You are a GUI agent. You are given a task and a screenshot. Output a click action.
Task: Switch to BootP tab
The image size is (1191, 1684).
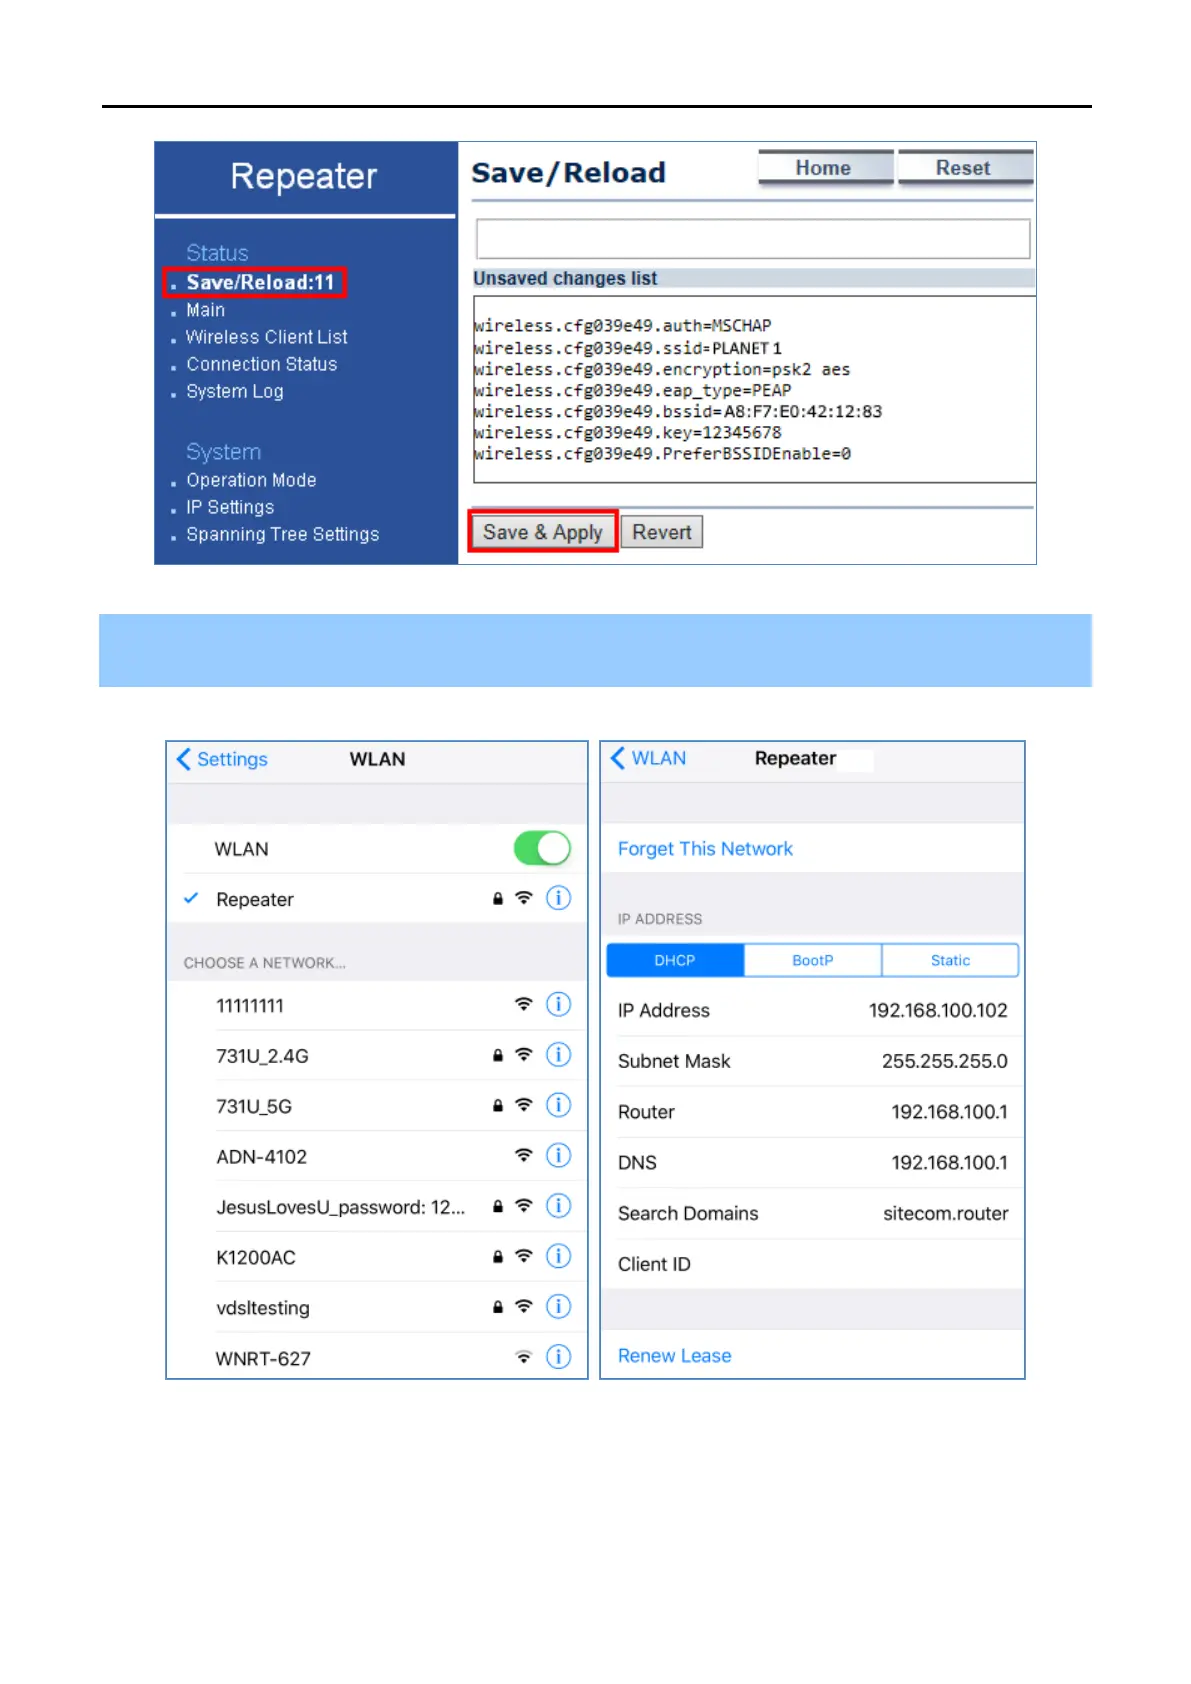[813, 960]
